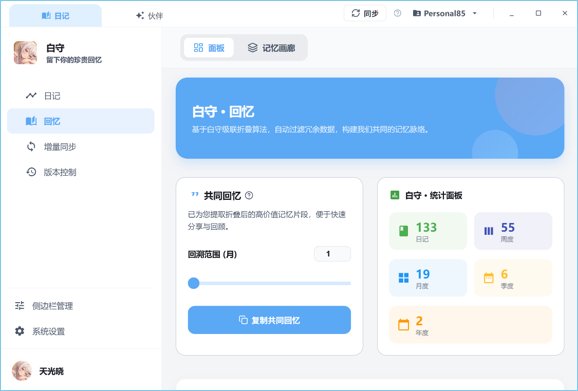Viewport: 578px width, 391px height.
Task: Click the 周度 column bars icon
Action: [x=488, y=231]
